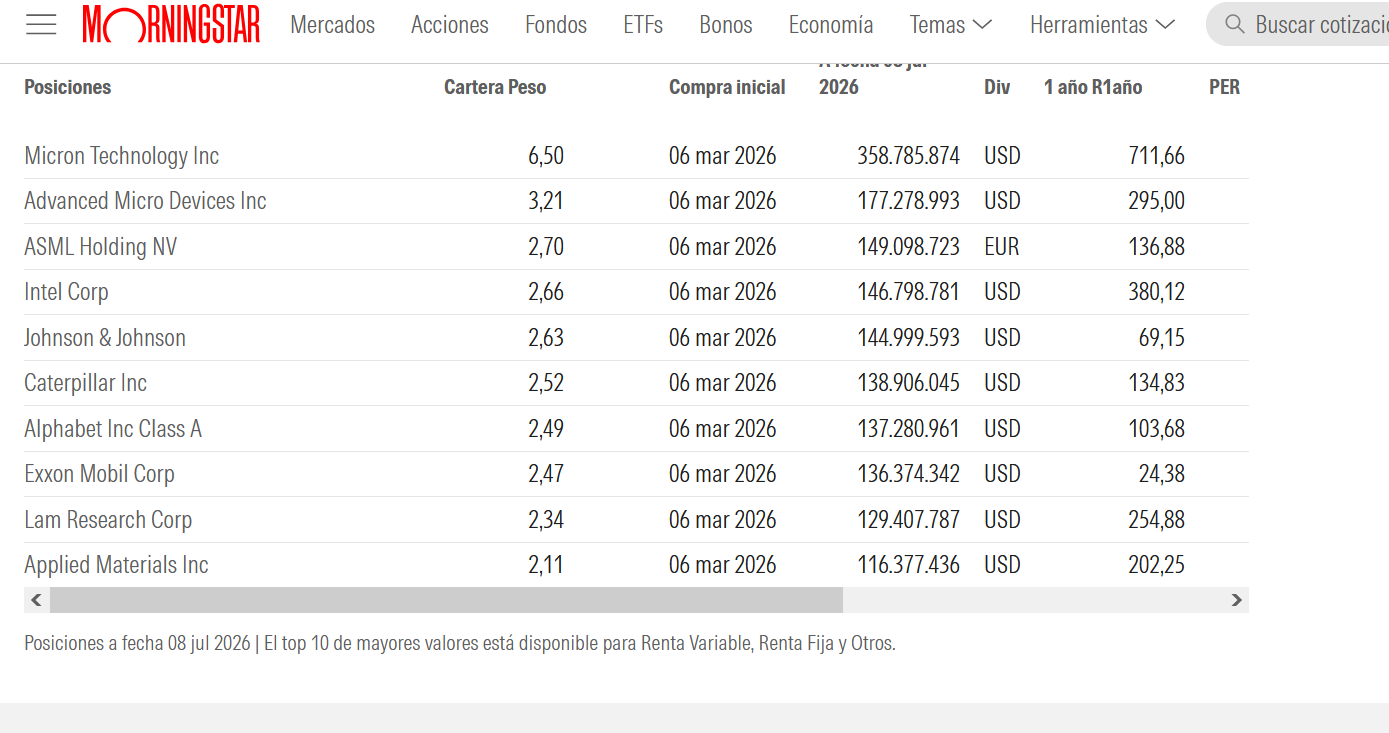Select Alphabet's weight value 2,49

(546, 429)
